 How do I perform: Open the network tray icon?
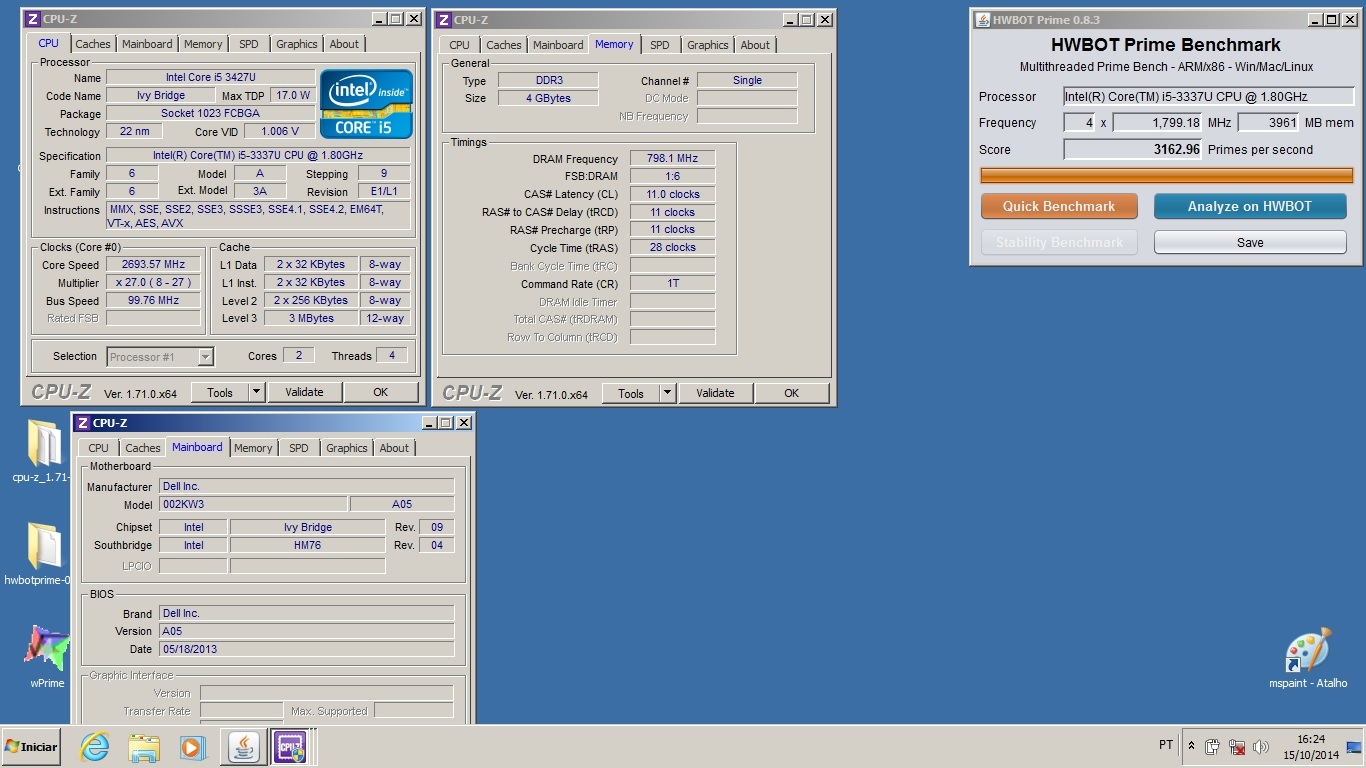coord(1237,747)
